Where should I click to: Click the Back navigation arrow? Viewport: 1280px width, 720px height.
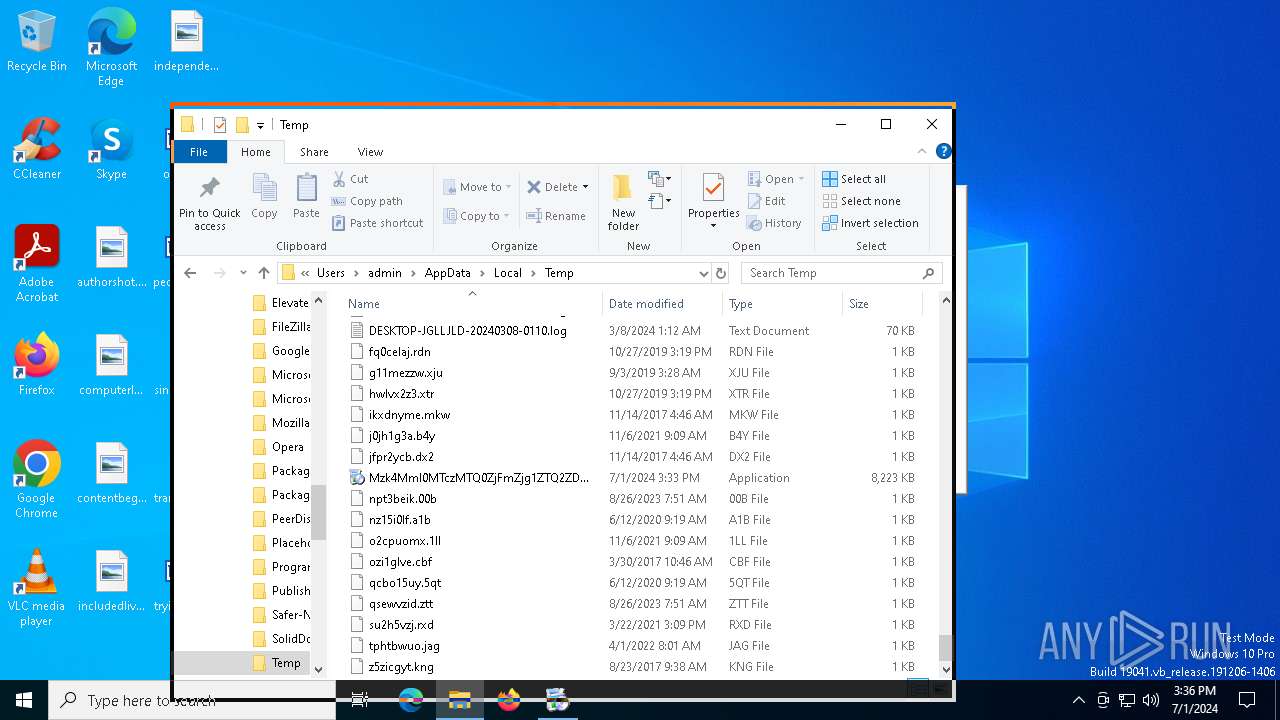pyautogui.click(x=190, y=273)
